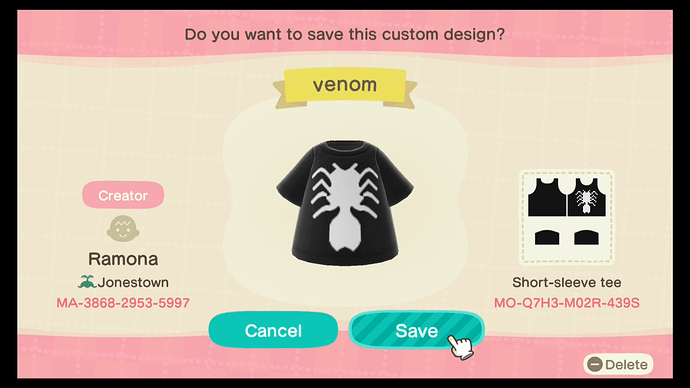The height and width of the screenshot is (388, 690).
Task: Click Ramona's creator face icon
Action: coord(123,229)
